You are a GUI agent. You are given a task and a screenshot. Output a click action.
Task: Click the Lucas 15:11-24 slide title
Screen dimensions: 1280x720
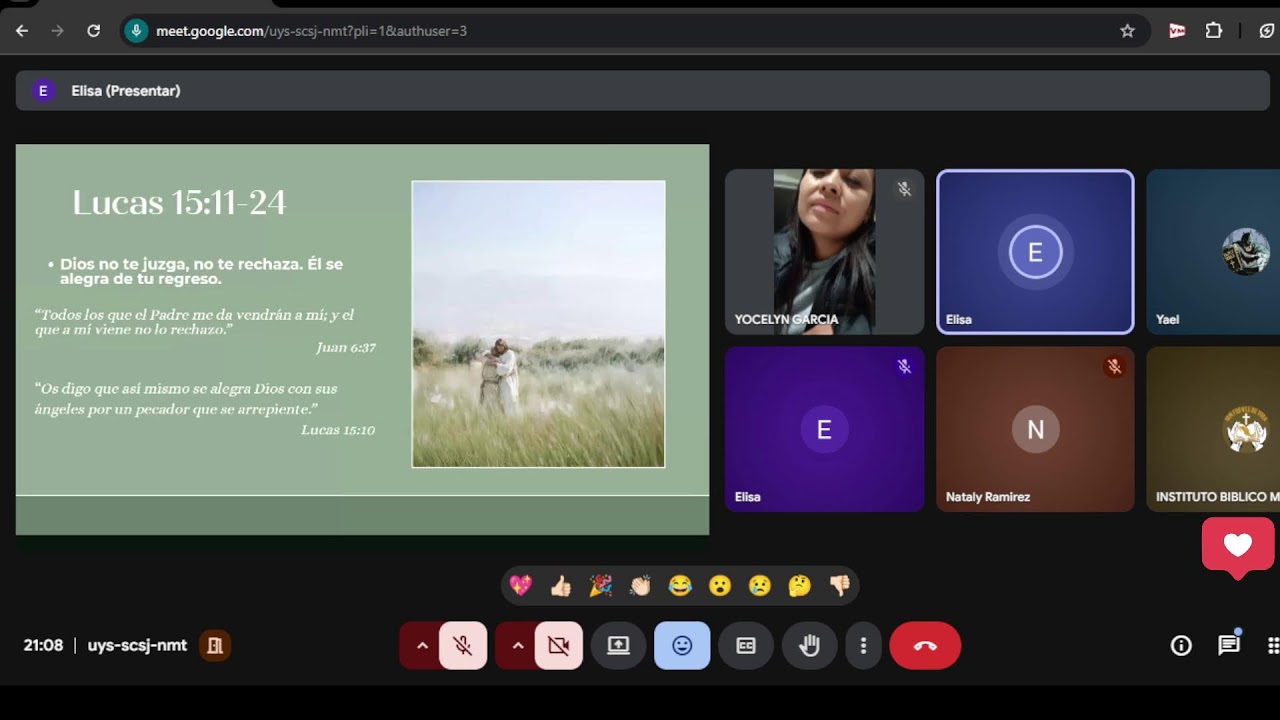(x=179, y=203)
